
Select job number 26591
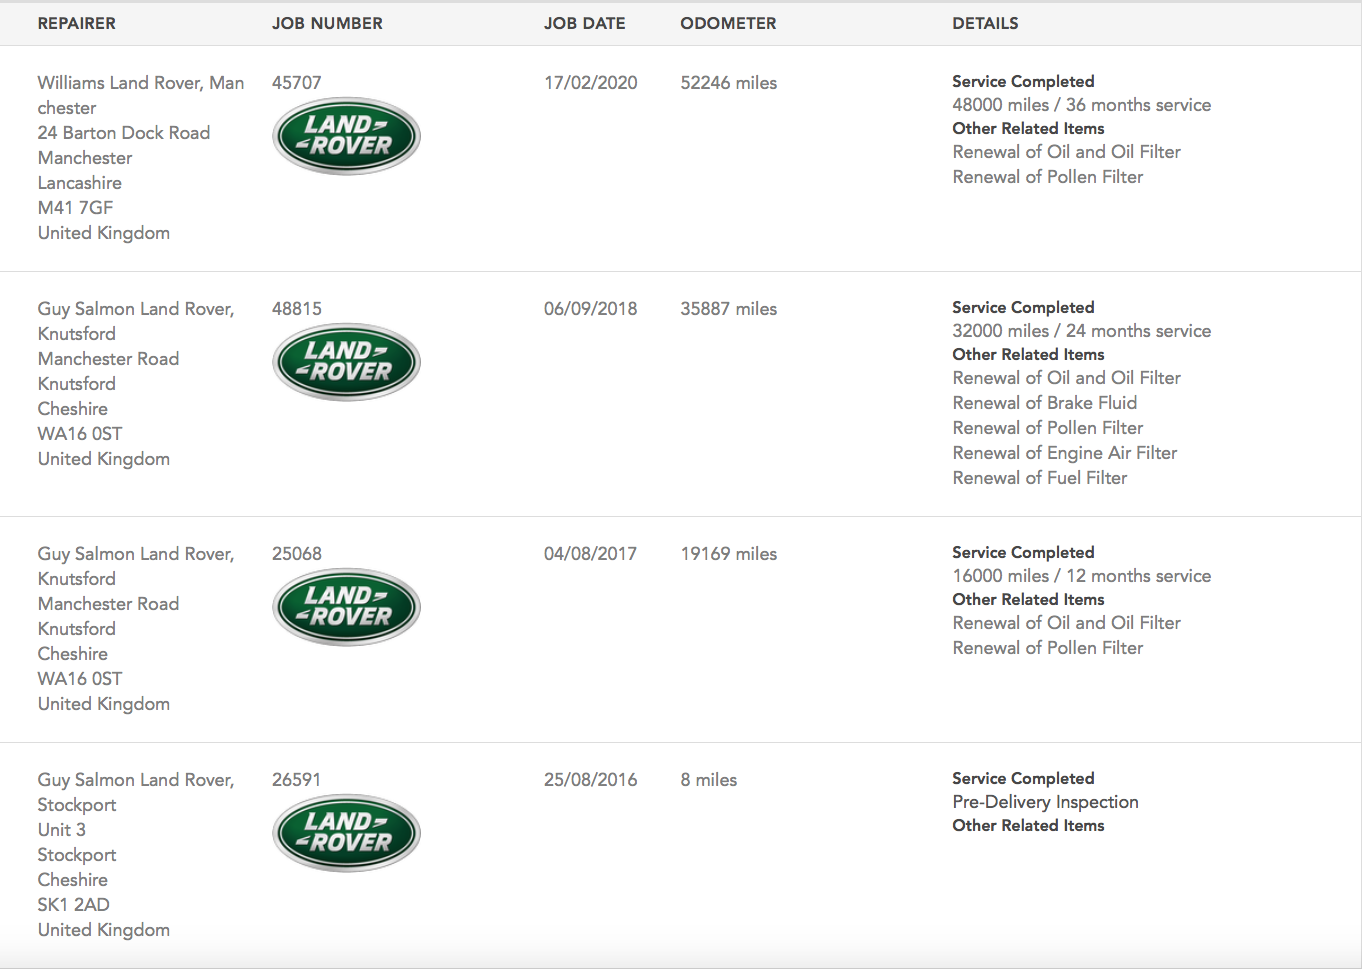[297, 780]
